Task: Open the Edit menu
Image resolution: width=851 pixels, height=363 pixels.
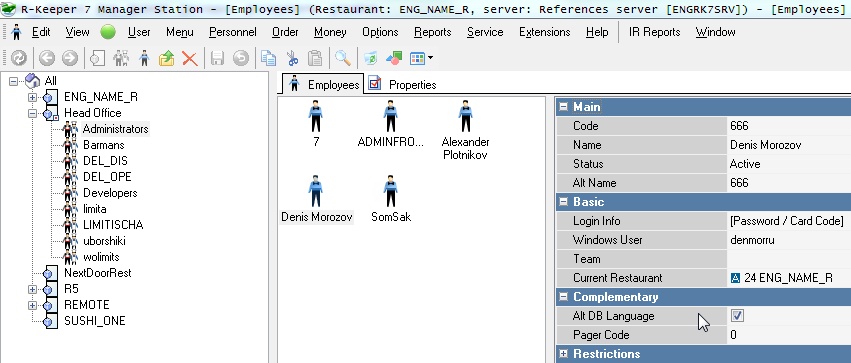Action: coord(41,32)
